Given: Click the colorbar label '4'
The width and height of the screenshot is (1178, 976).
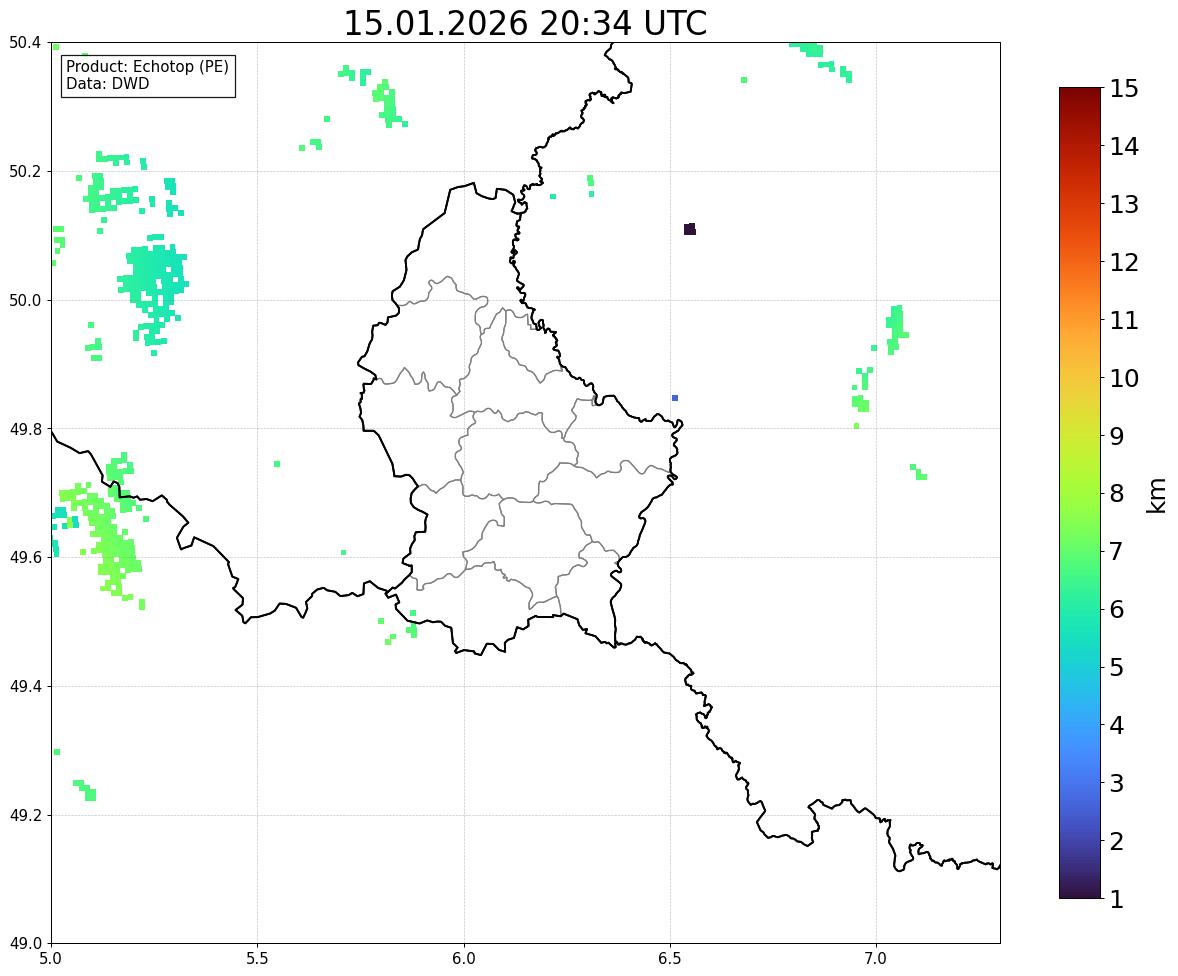Looking at the screenshot, I should coord(1117,725).
